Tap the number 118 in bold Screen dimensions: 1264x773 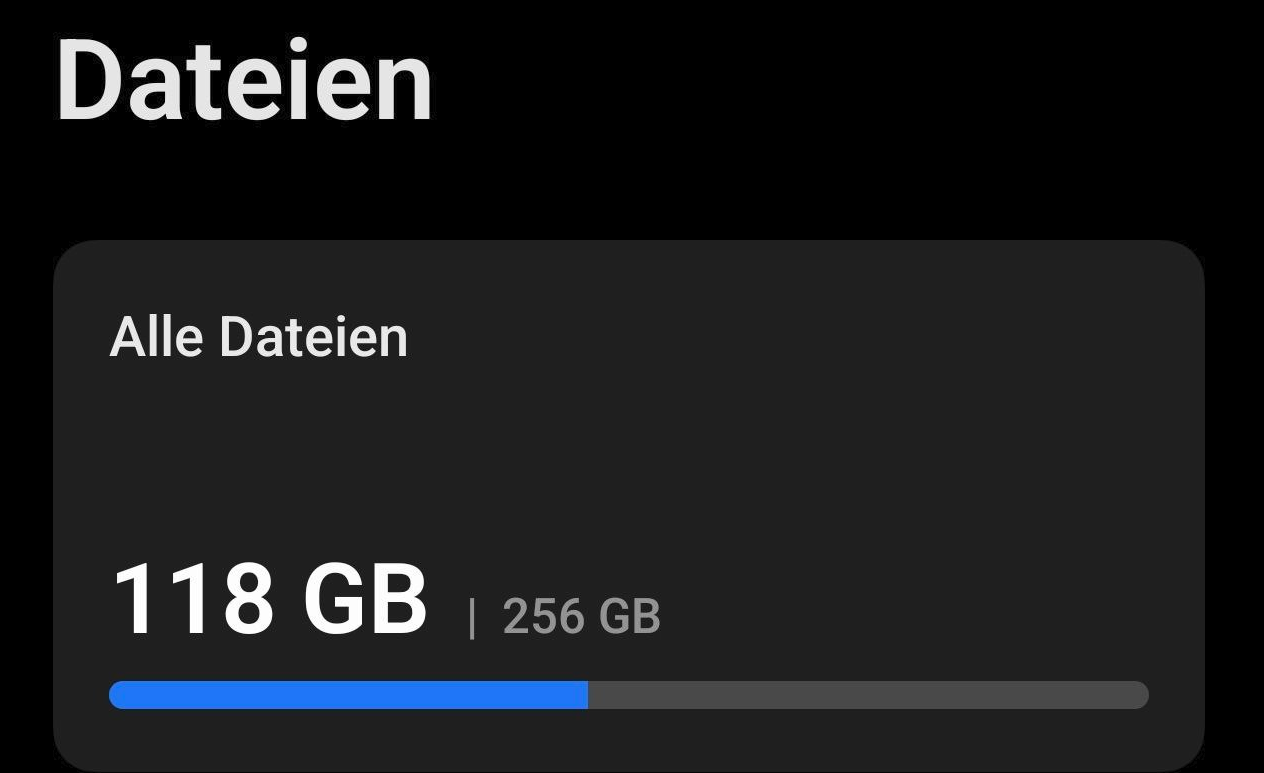193,599
